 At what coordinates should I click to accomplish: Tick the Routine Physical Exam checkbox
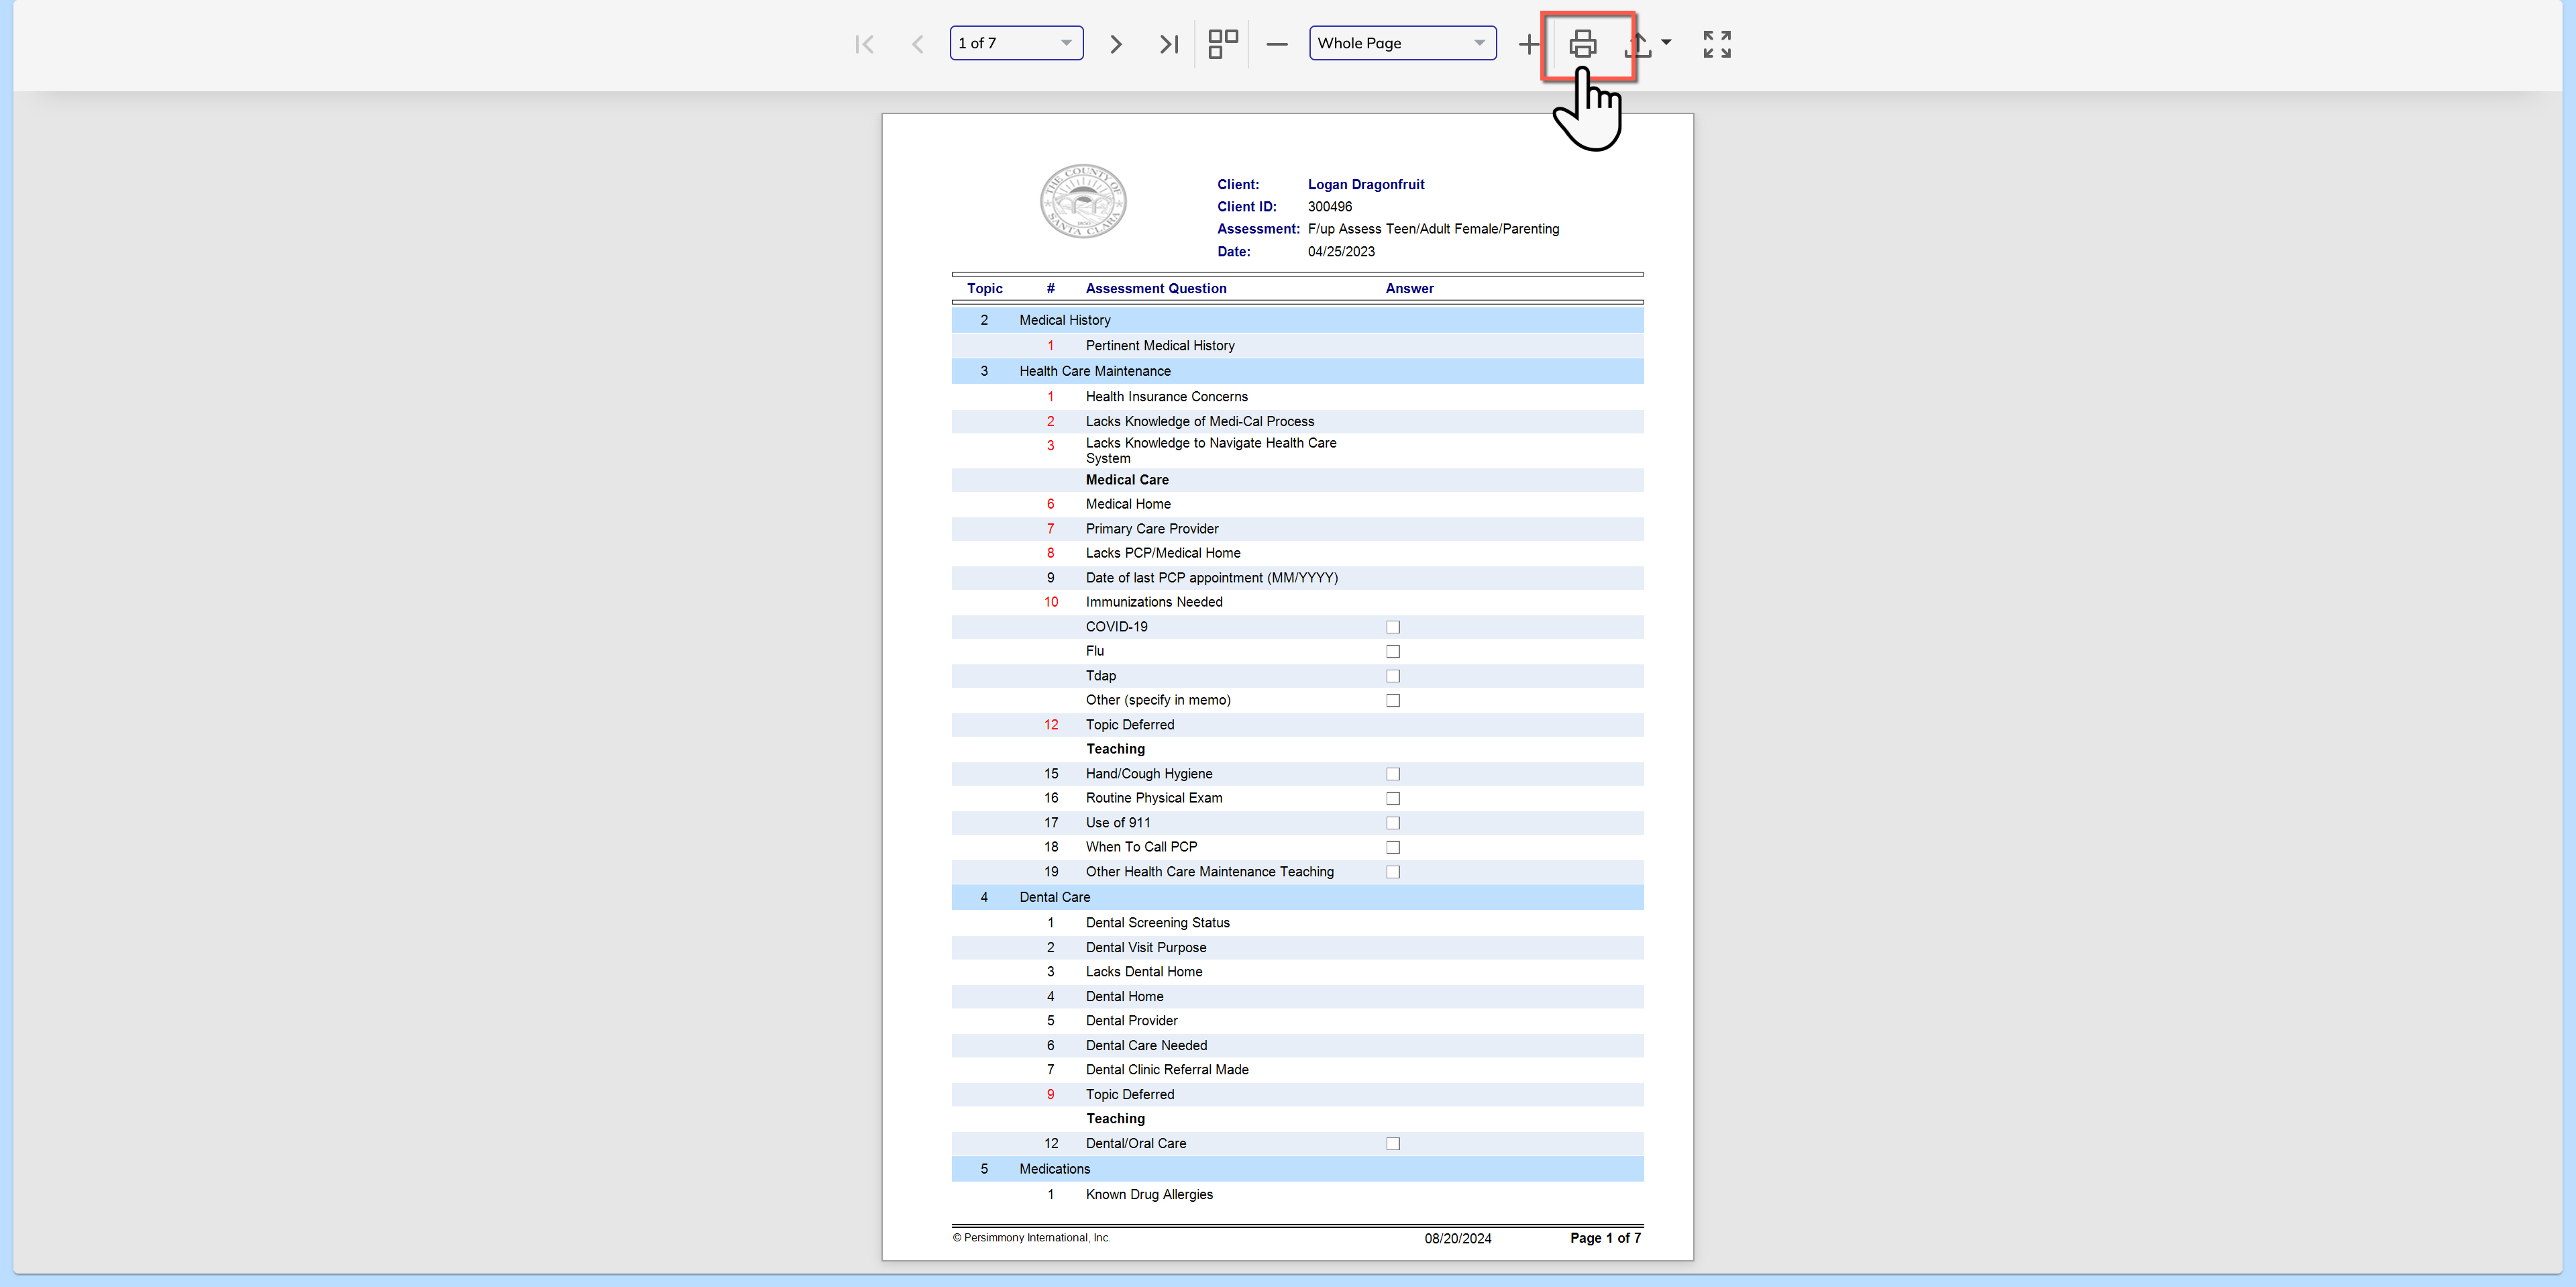(x=1393, y=798)
